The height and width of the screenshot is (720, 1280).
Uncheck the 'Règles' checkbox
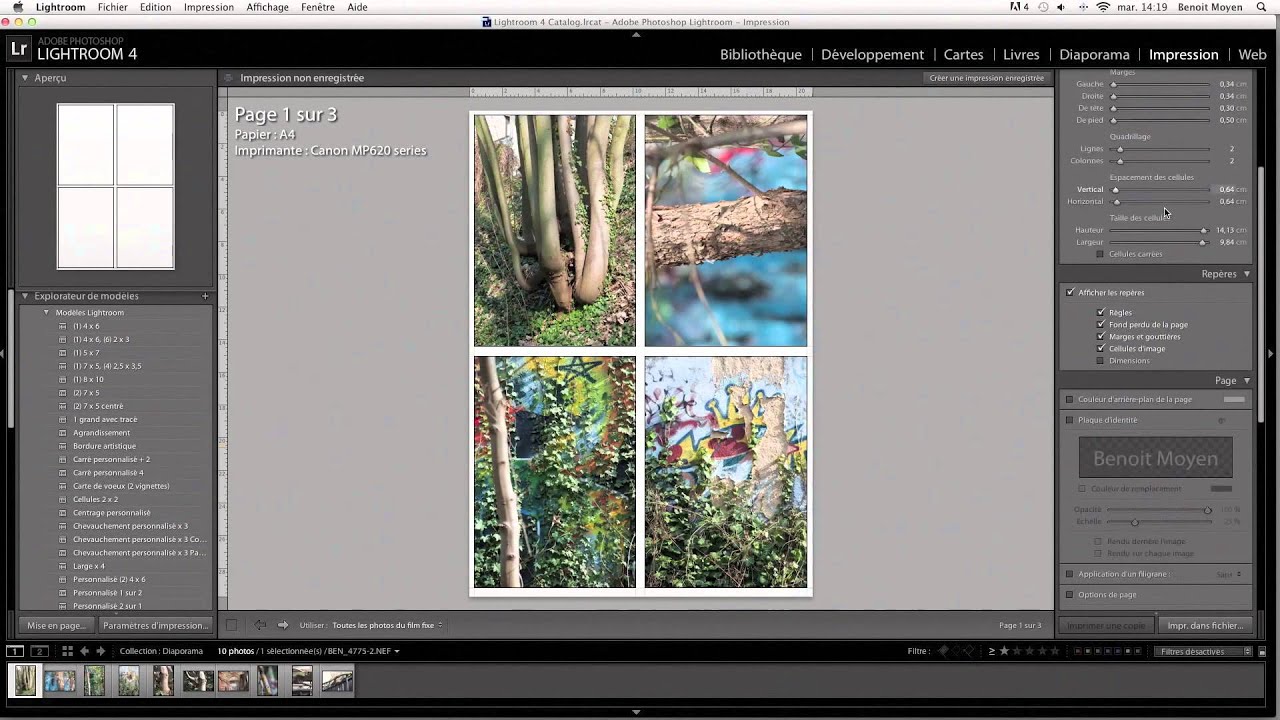[x=1101, y=312]
